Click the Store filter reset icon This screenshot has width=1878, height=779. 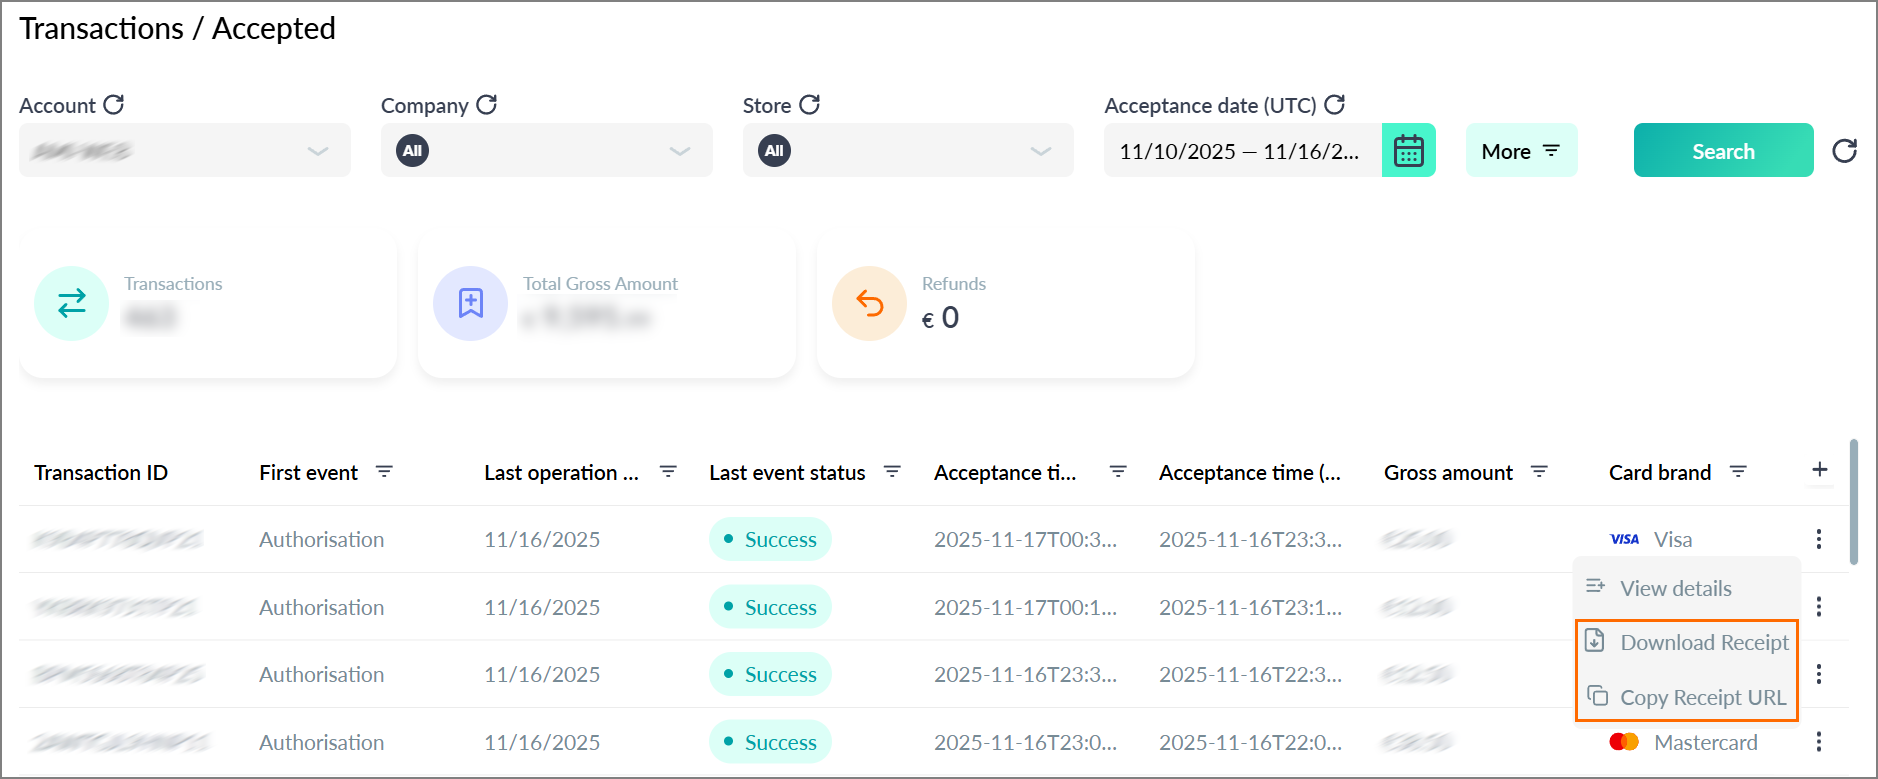pyautogui.click(x=810, y=104)
